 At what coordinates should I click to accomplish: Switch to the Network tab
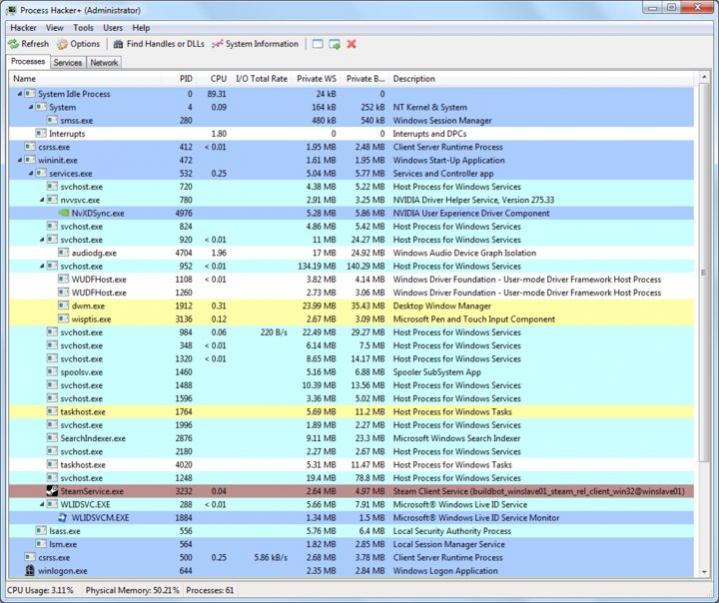104,62
